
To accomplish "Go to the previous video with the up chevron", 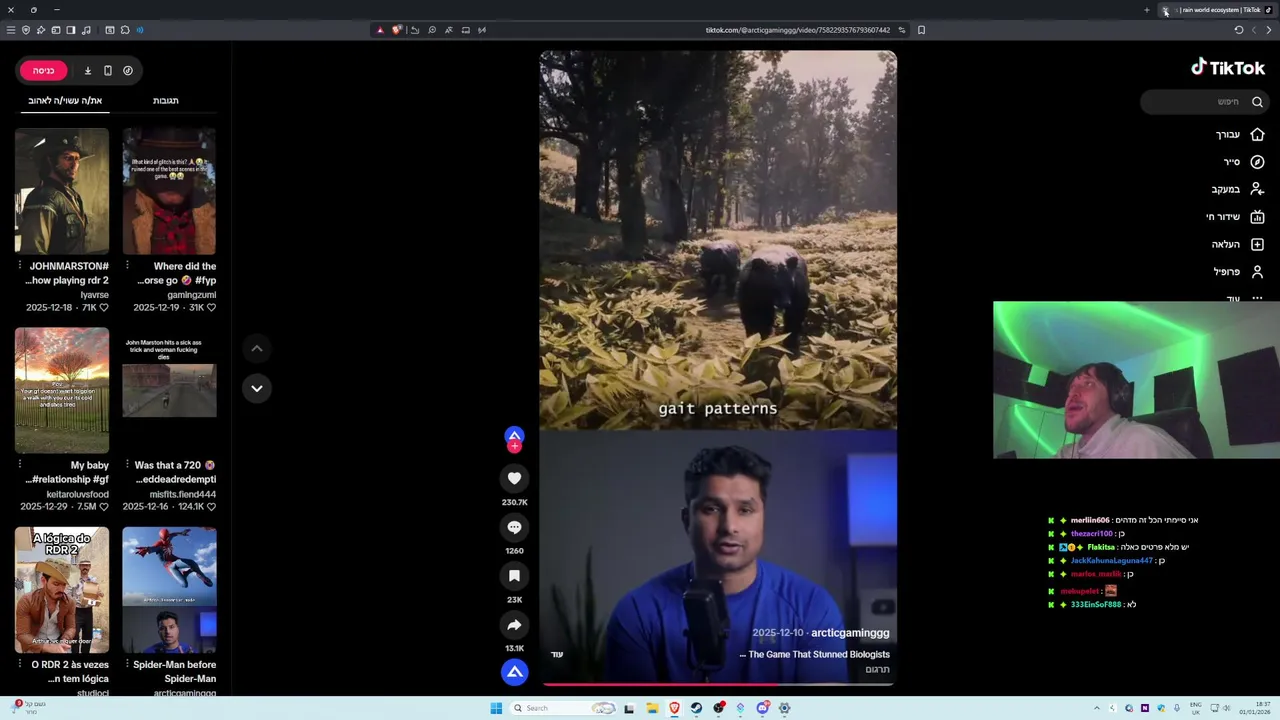I will (257, 348).
